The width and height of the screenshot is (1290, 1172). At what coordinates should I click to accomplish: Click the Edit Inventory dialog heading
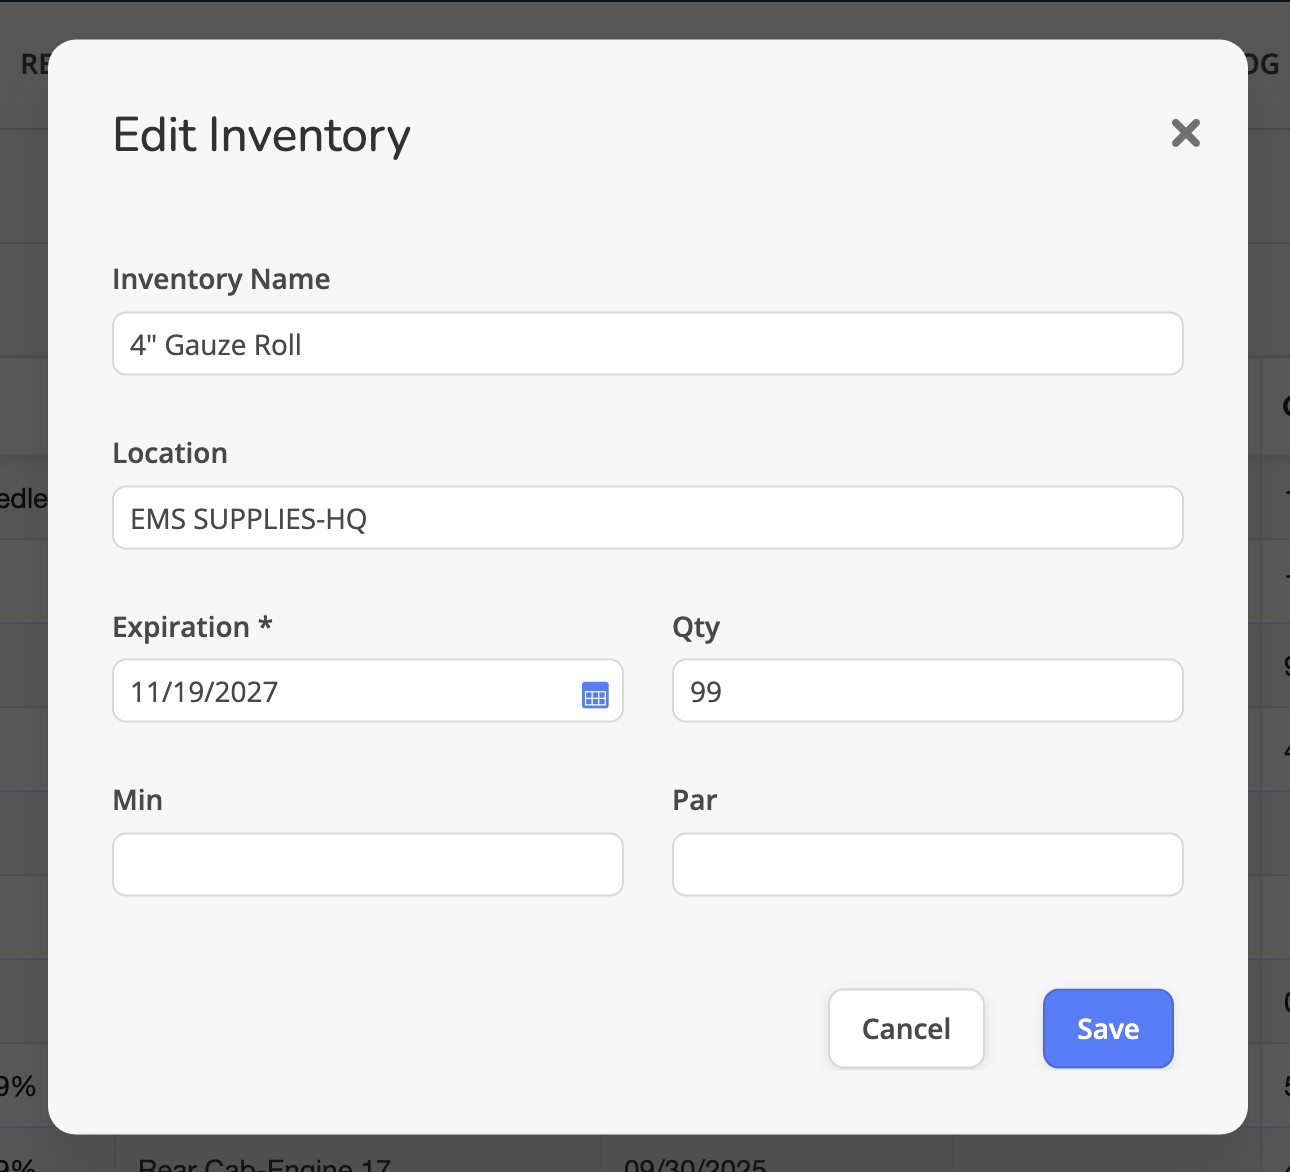point(262,135)
